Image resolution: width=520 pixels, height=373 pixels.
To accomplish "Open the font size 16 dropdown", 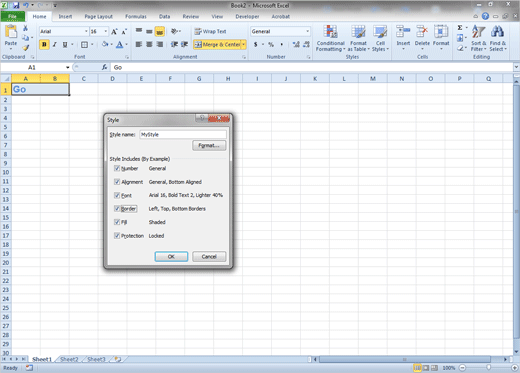I will 106,31.
